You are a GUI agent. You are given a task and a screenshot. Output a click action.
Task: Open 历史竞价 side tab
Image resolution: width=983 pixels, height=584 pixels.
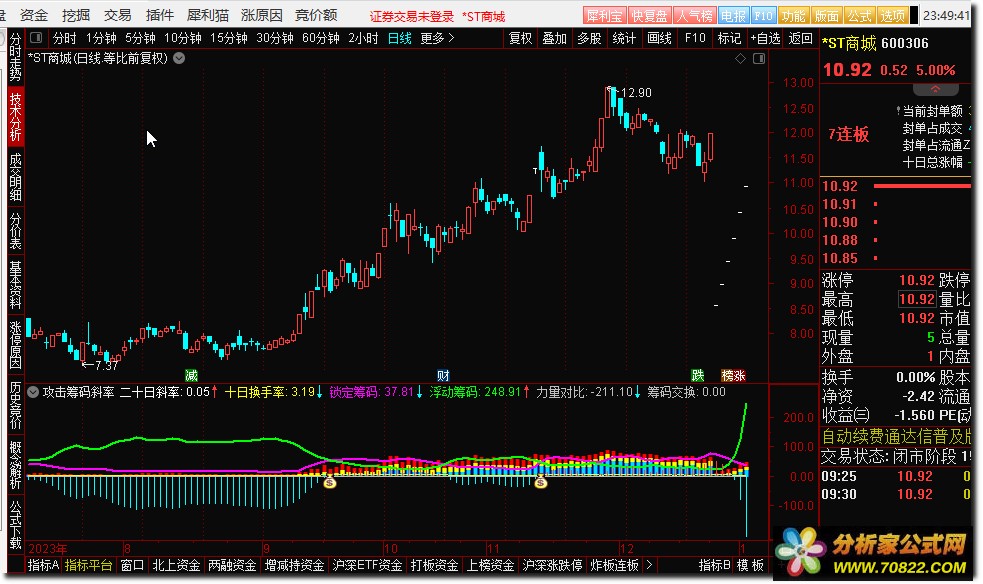(15, 406)
